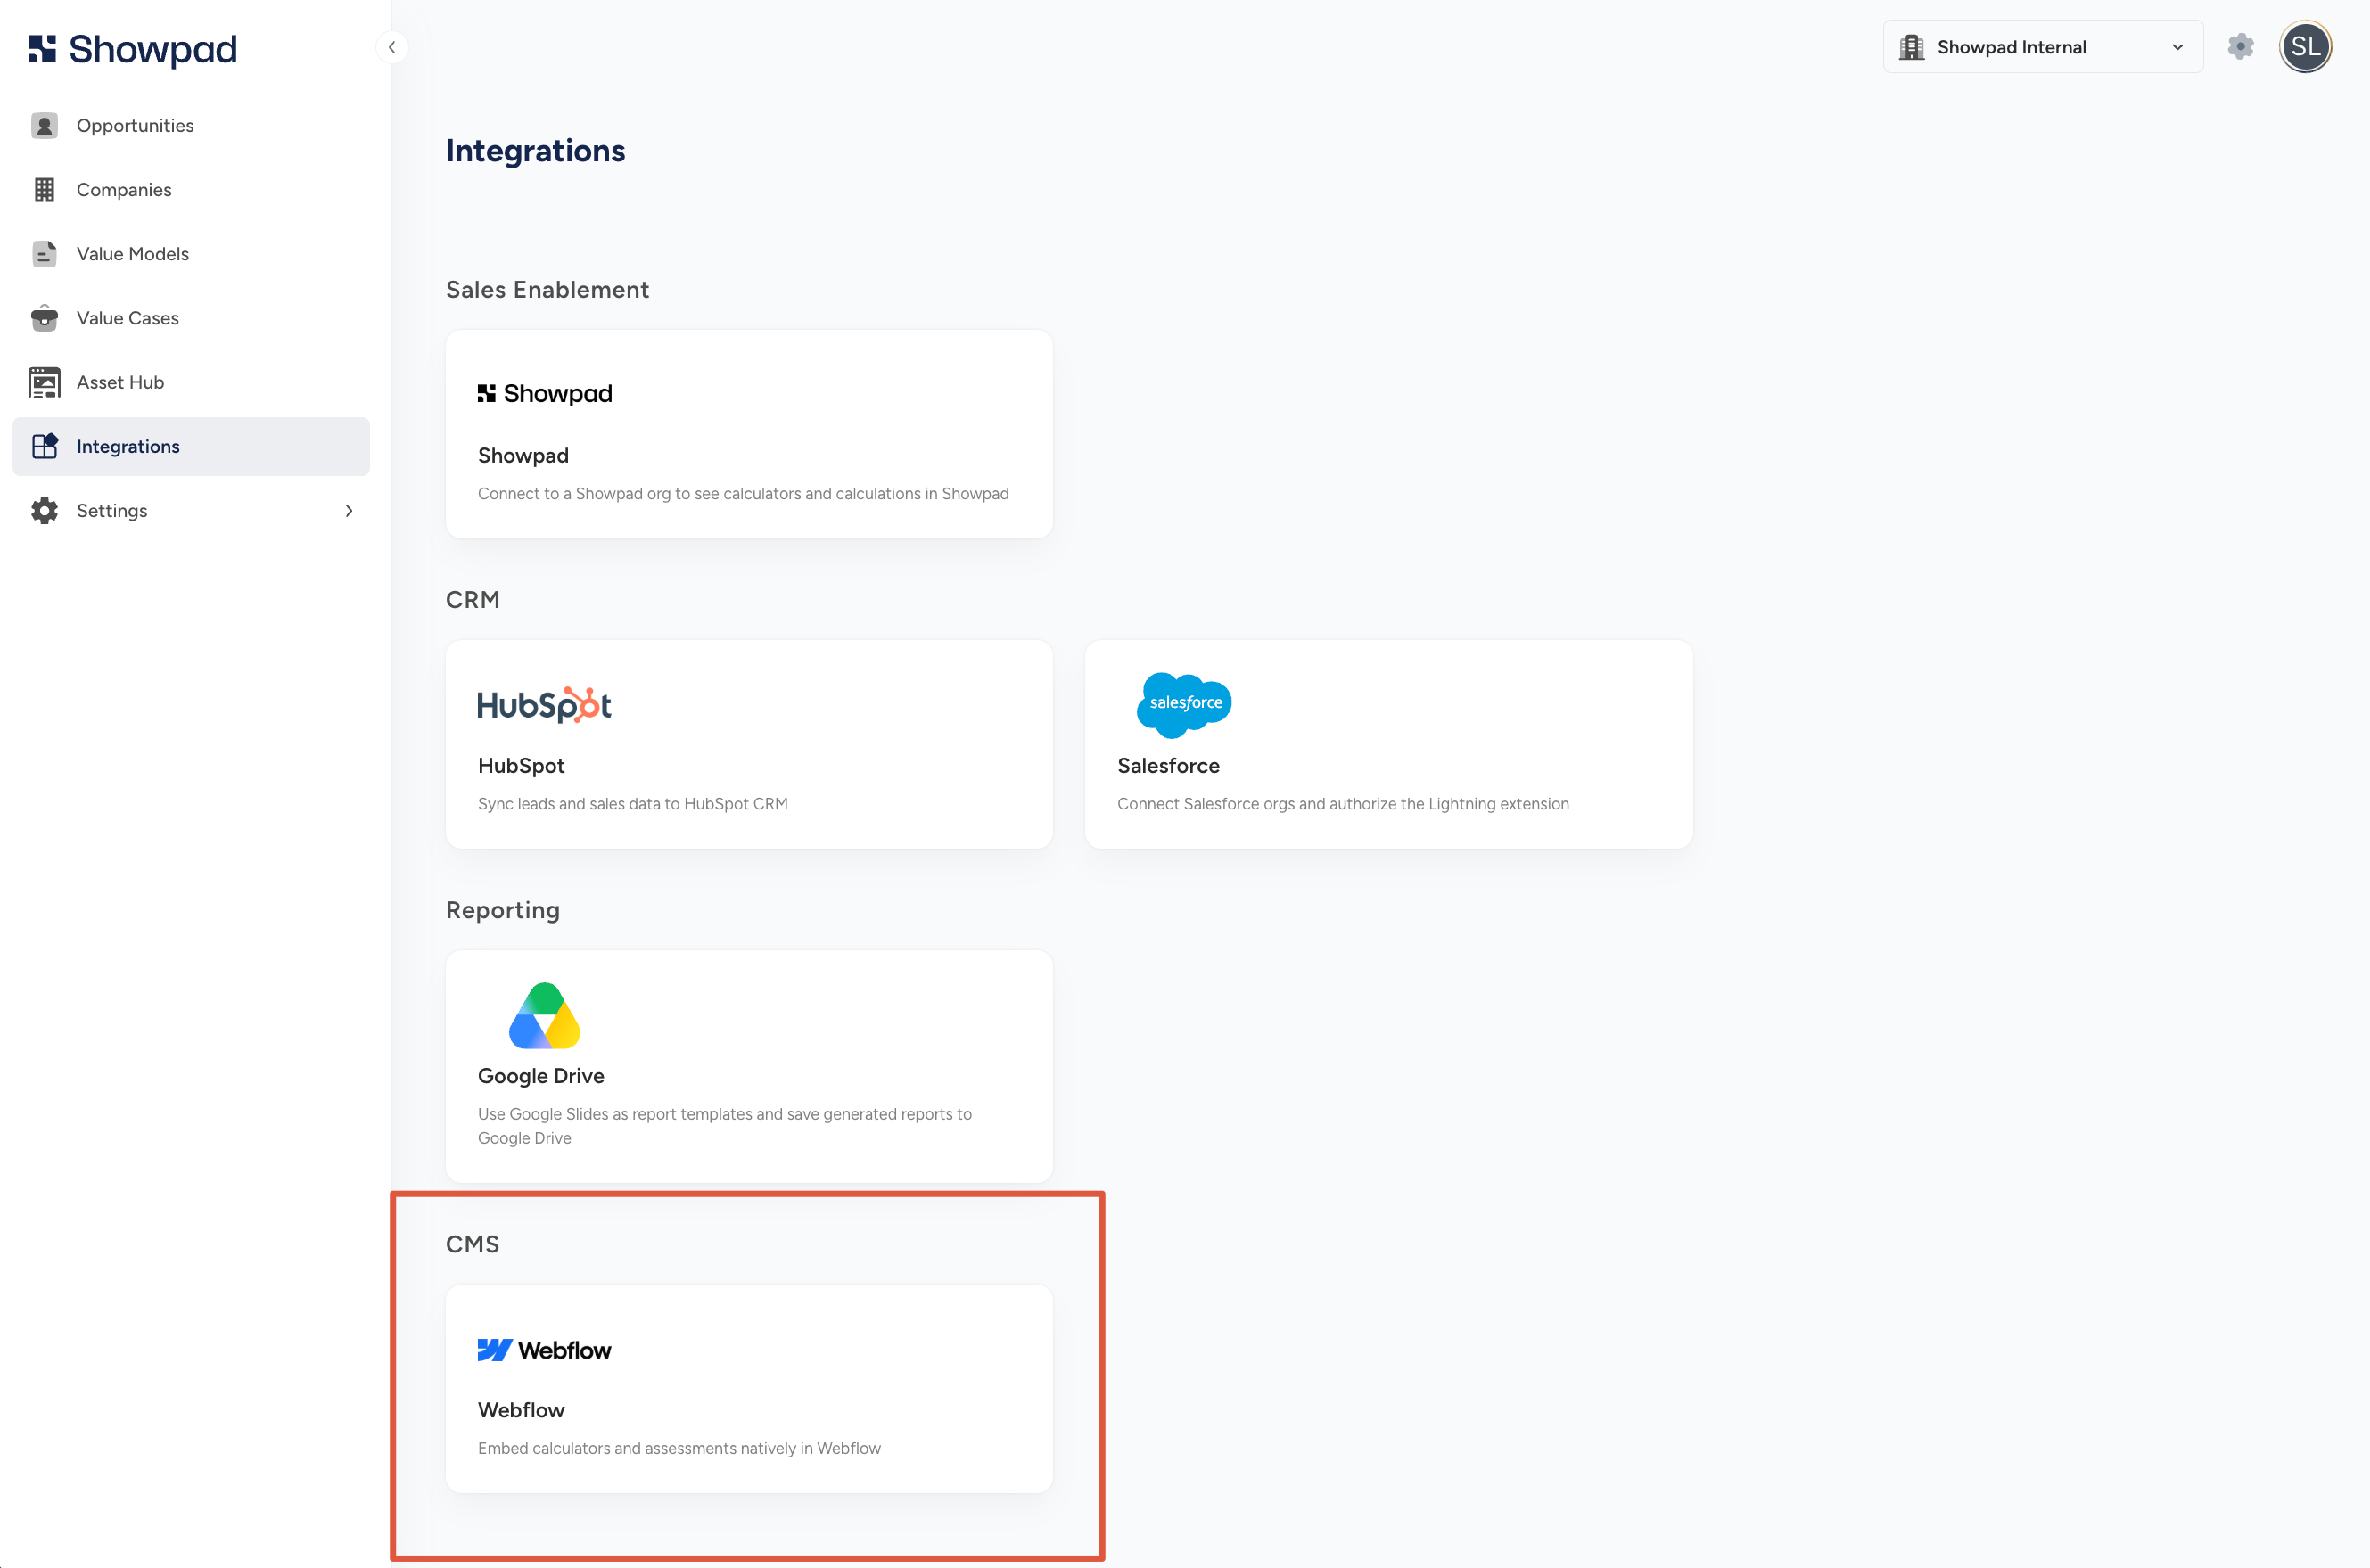Click the Webflow logo
Image resolution: width=2370 pixels, height=1568 pixels.
[x=544, y=1350]
